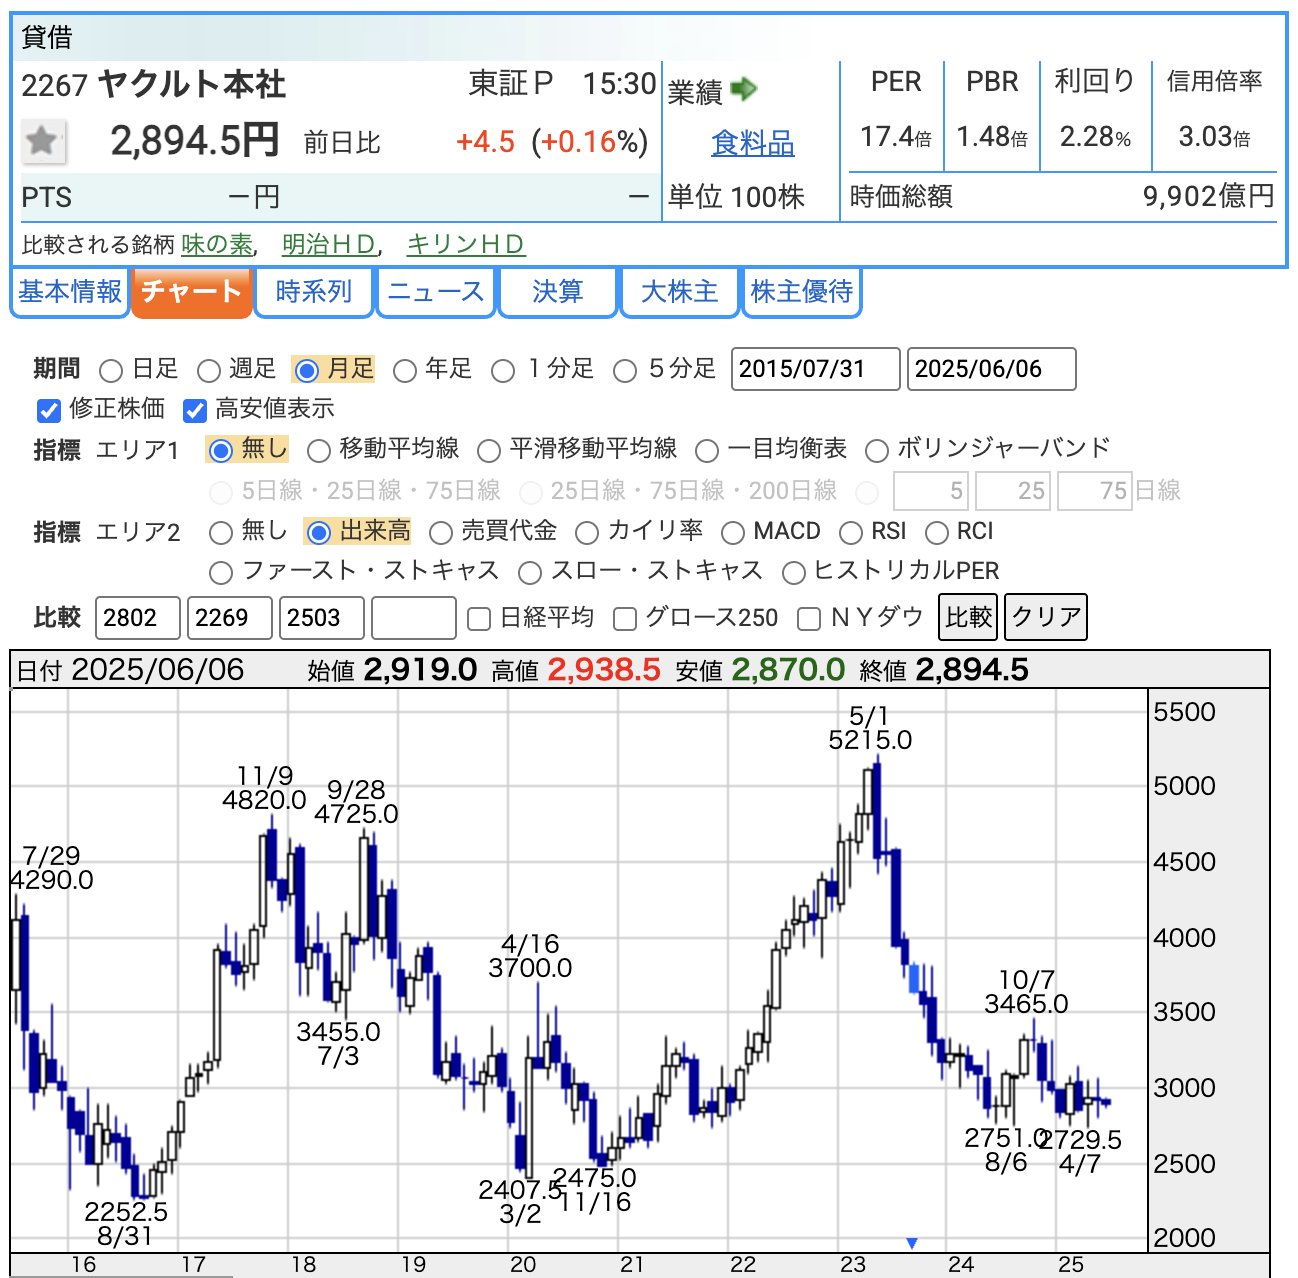Viewport: 1298px width, 1278px height.
Task: Select 1分足 period radio
Action: (x=503, y=371)
